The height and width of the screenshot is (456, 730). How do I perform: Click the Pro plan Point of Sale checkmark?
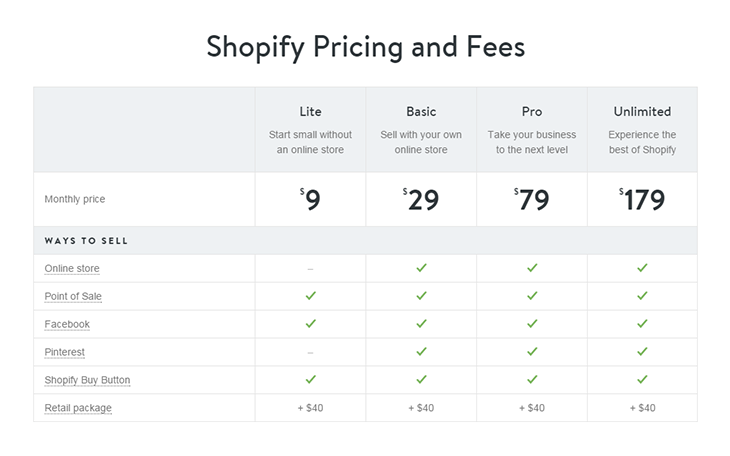pyautogui.click(x=532, y=296)
